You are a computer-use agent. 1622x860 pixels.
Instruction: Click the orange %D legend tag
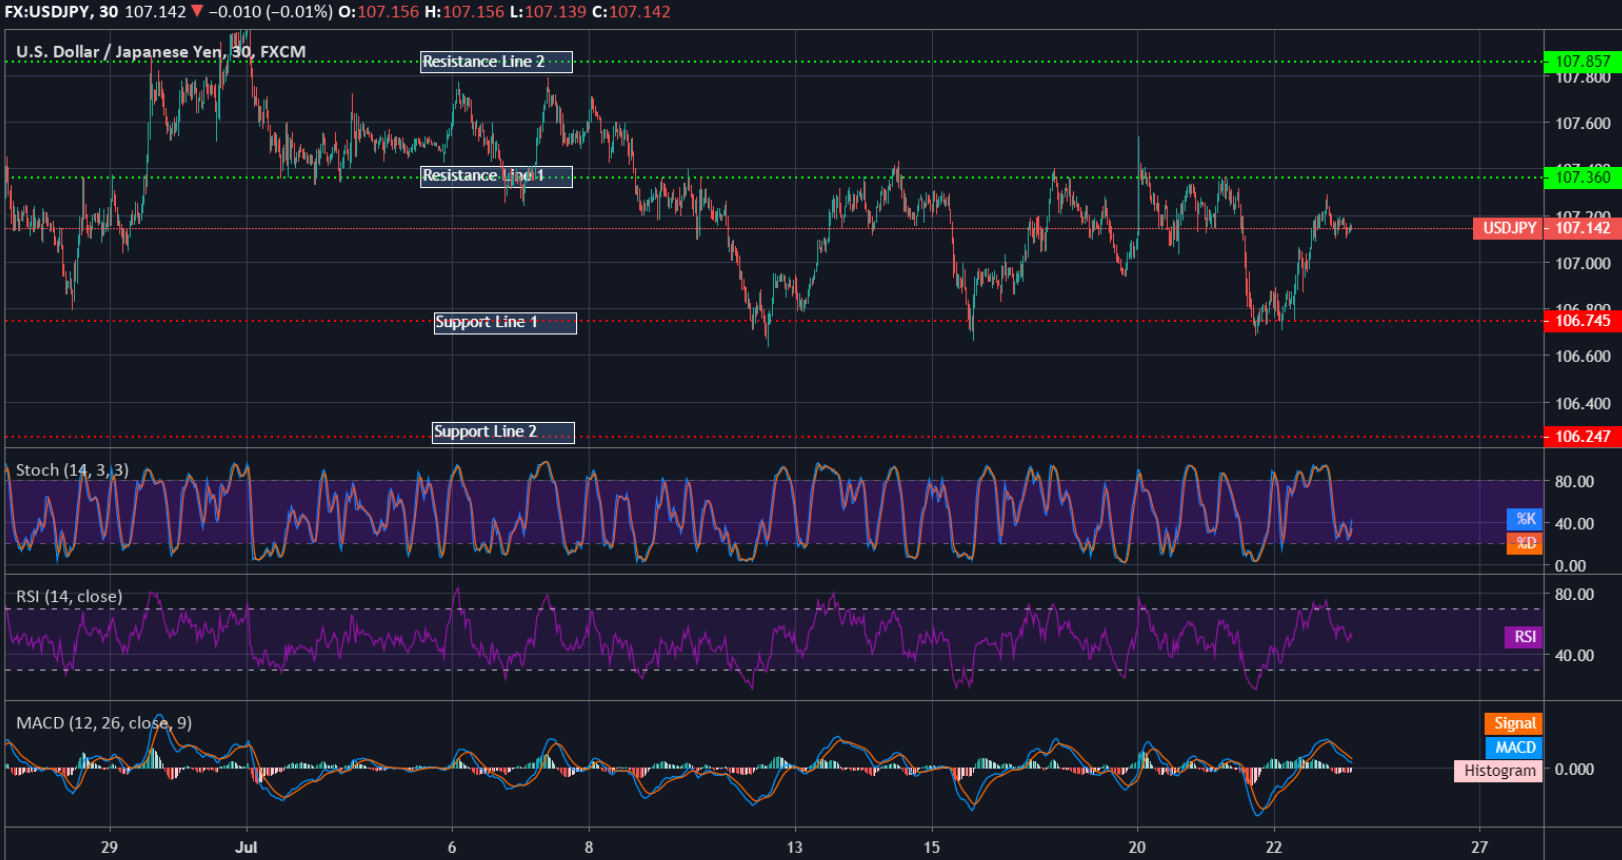tap(1525, 543)
